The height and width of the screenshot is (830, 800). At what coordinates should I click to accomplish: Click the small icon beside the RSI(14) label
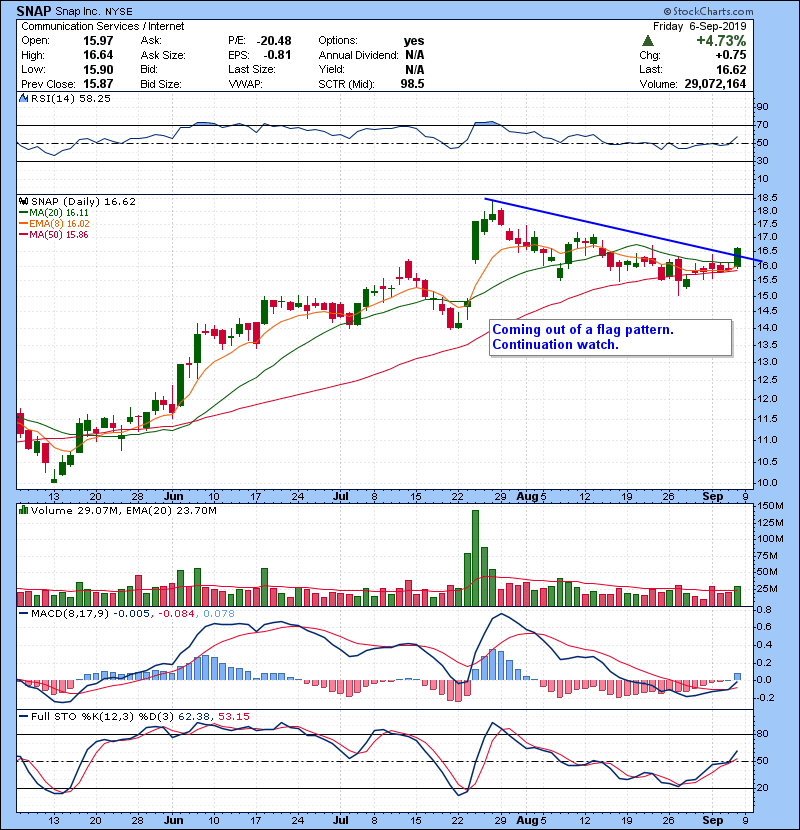click(x=23, y=98)
